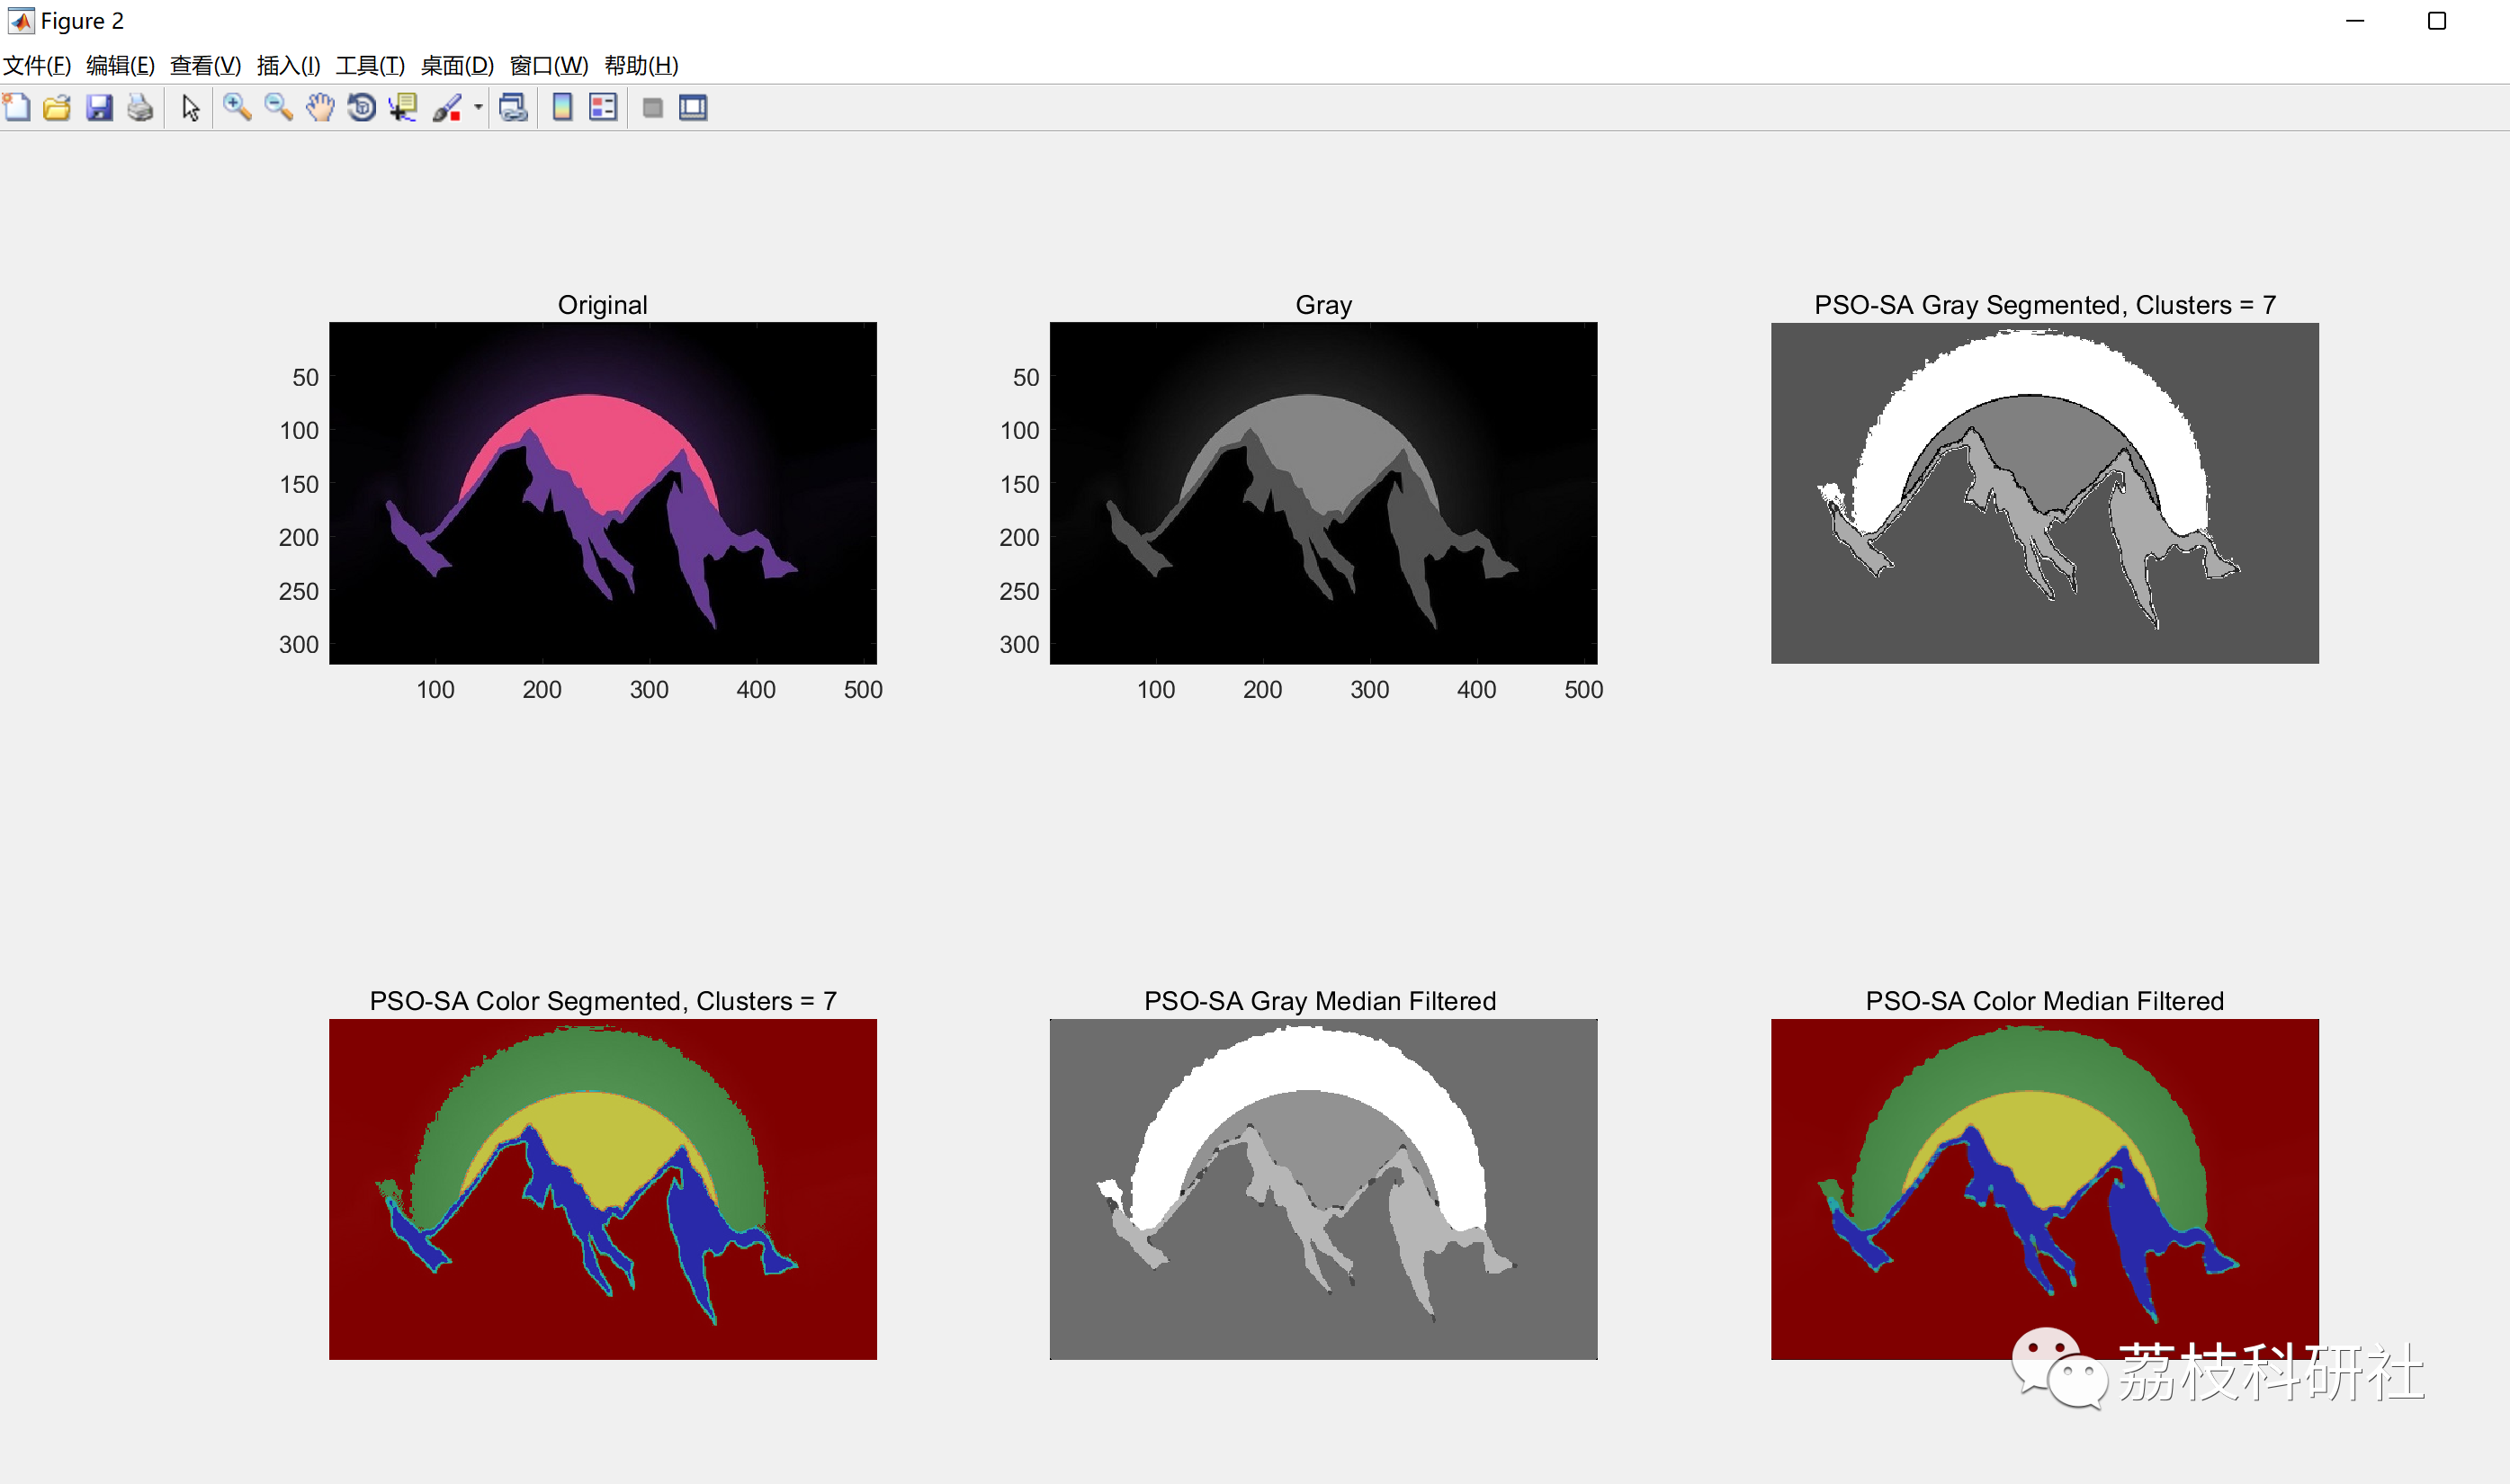Toggle the Insert Legend button
2510x1484 pixels.
click(603, 108)
